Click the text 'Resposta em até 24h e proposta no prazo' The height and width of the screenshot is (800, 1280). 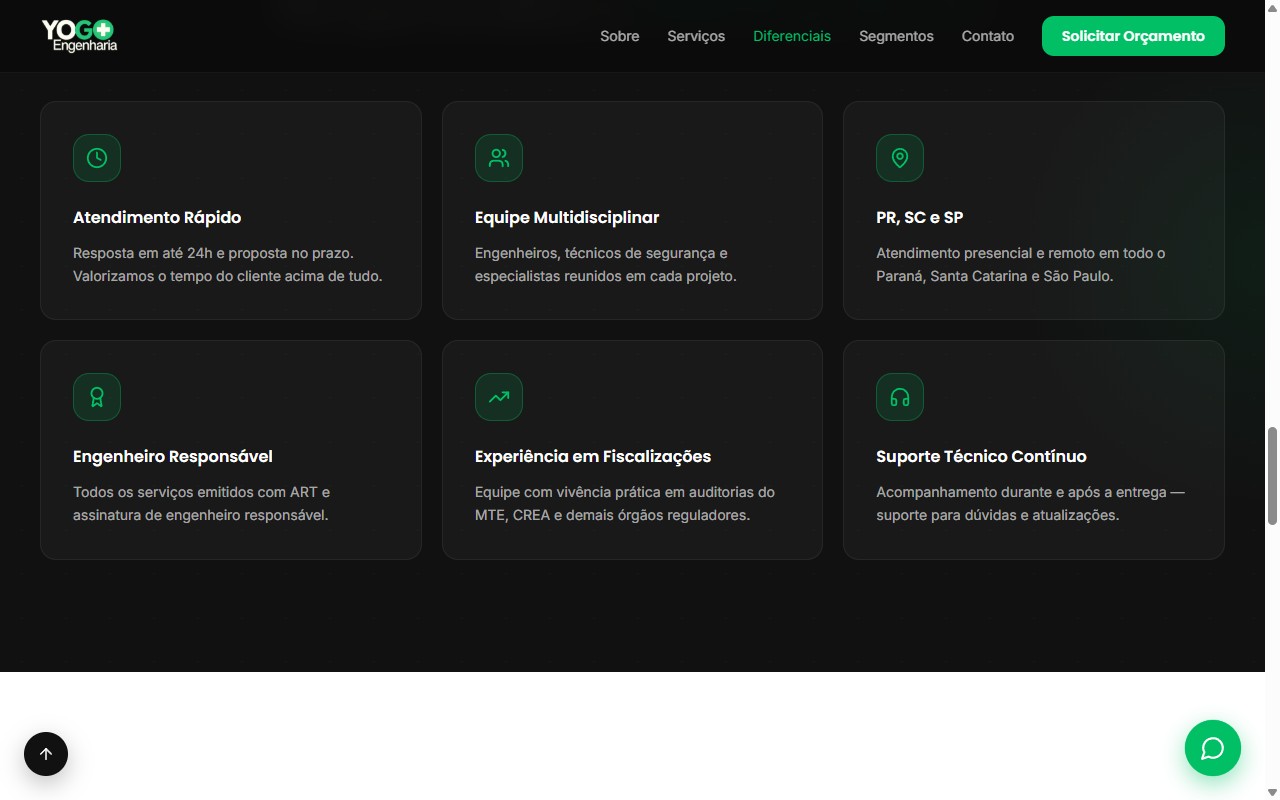click(213, 253)
